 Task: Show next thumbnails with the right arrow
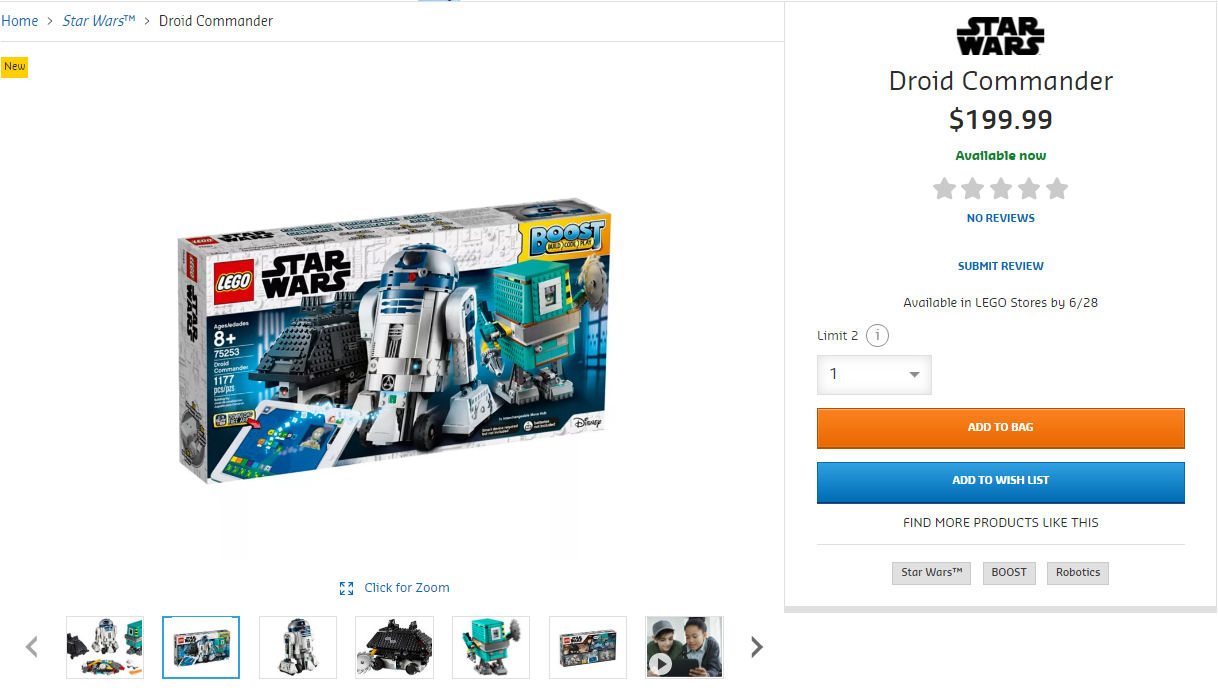coord(757,647)
